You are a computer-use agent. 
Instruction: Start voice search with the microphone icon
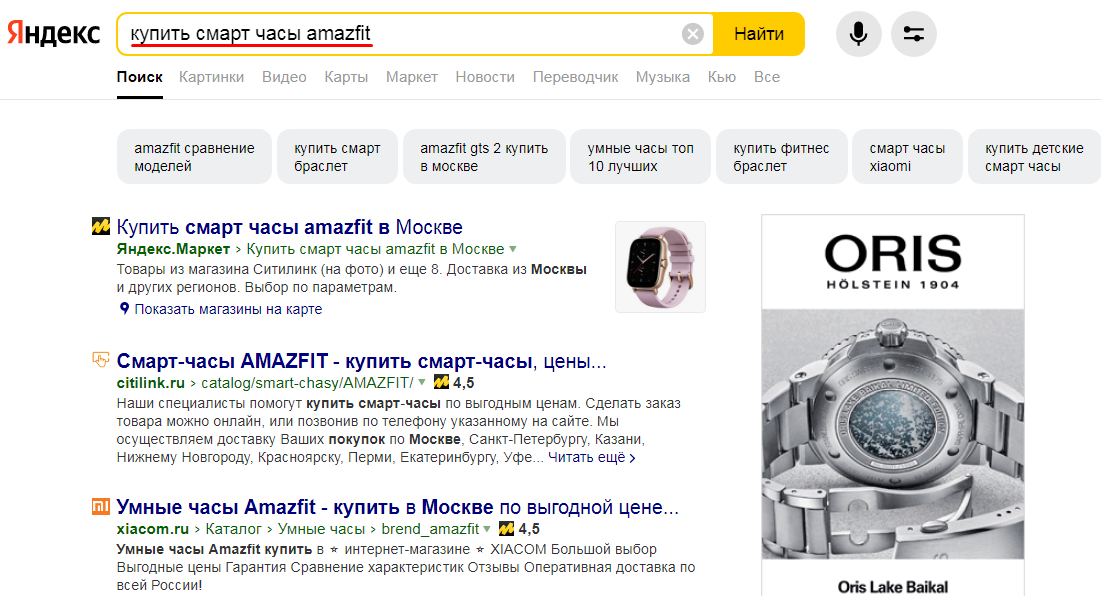tap(858, 34)
